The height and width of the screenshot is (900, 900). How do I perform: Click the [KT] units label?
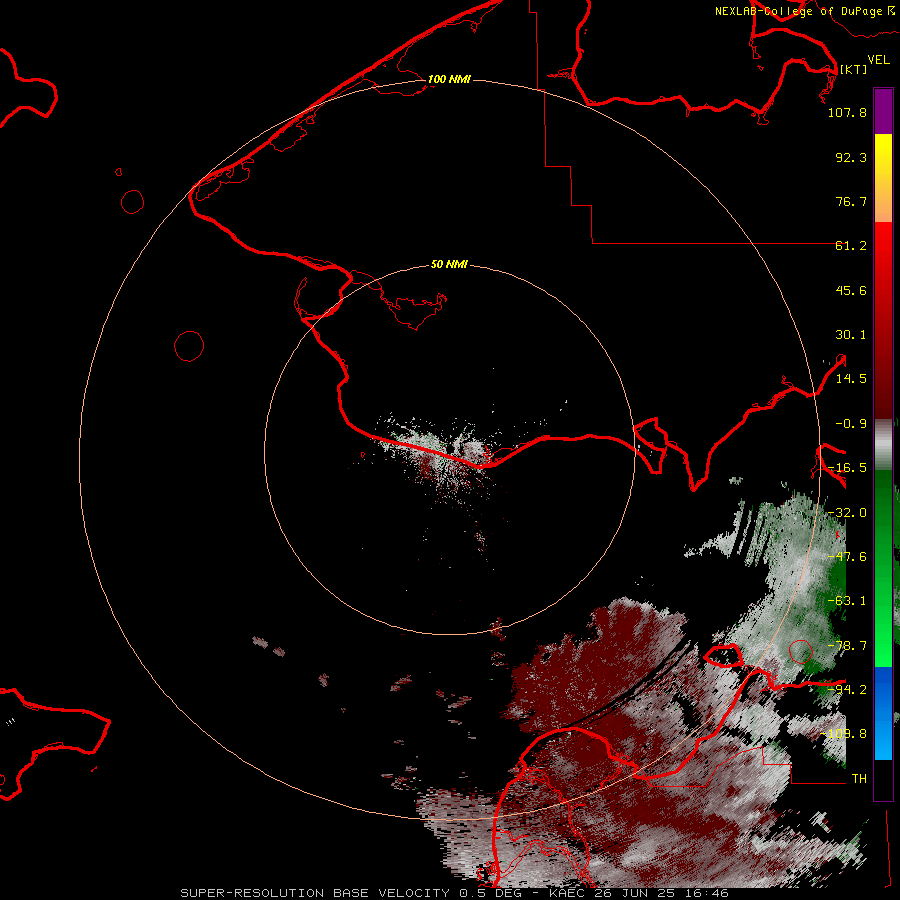[853, 69]
